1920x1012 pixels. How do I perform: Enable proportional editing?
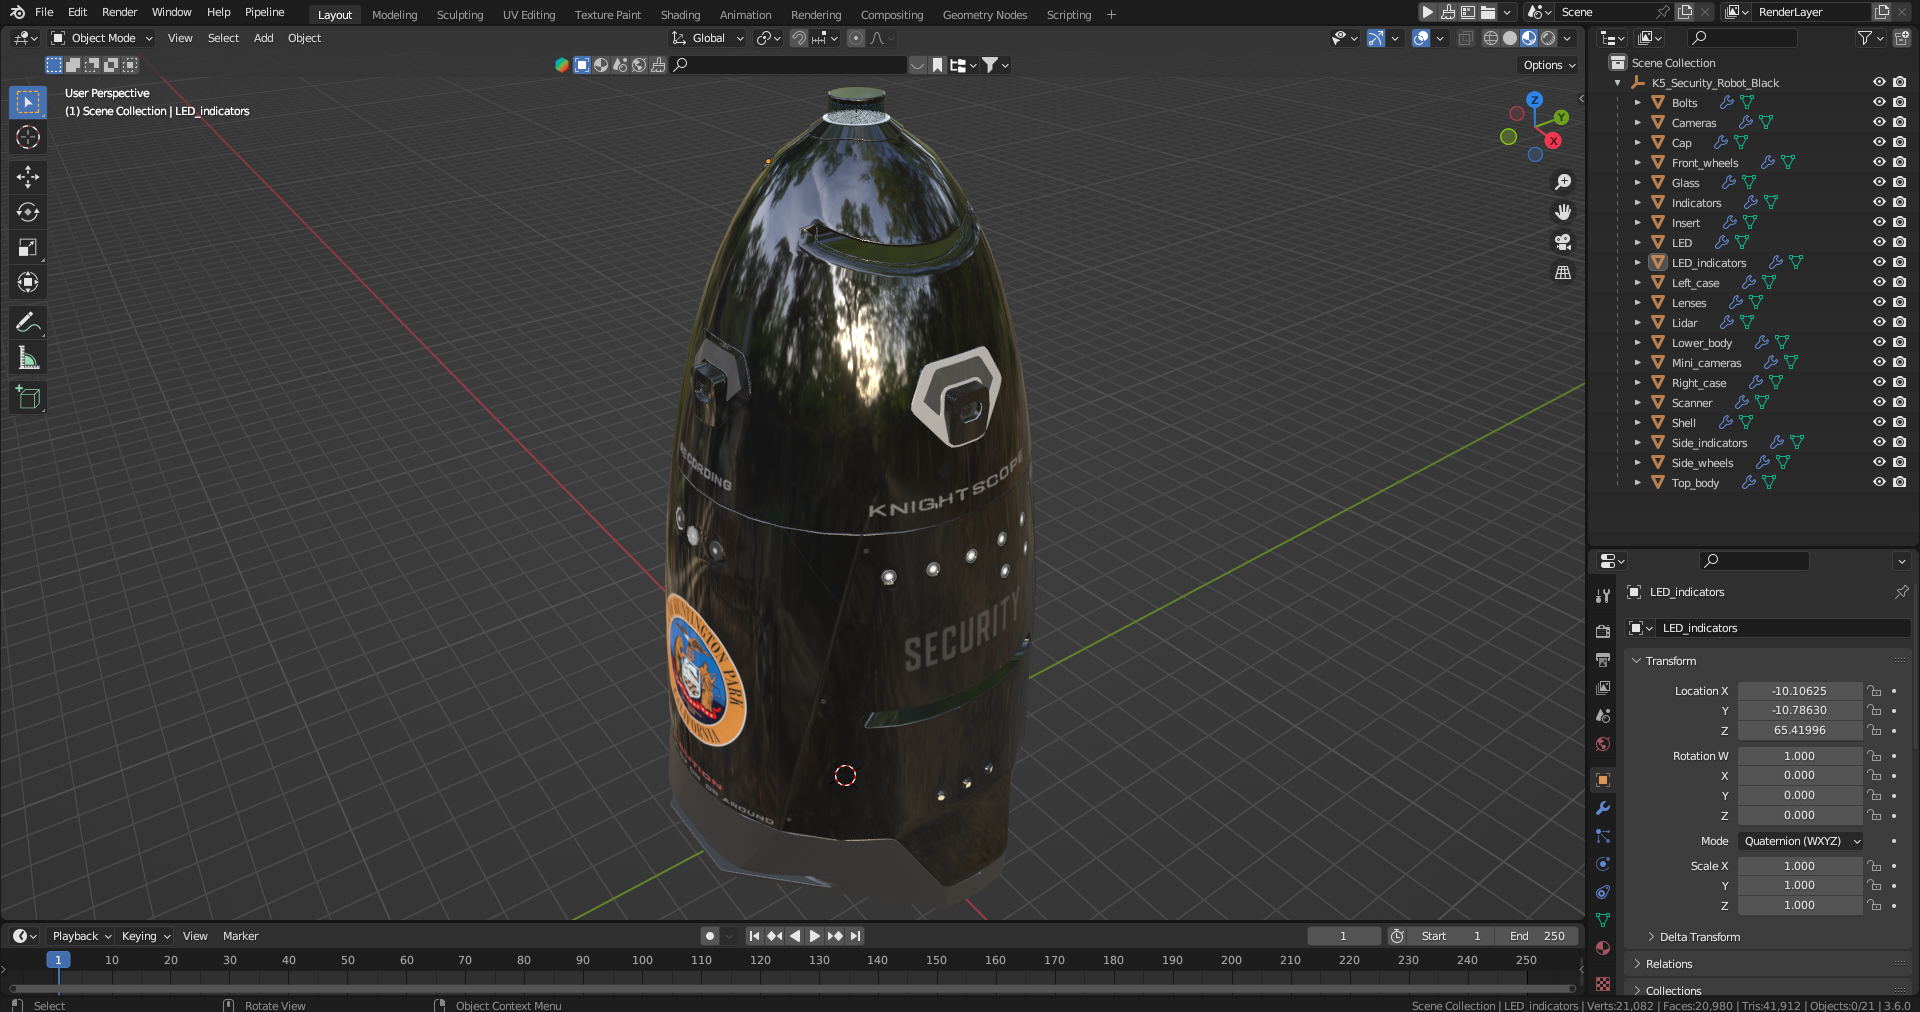click(x=855, y=38)
